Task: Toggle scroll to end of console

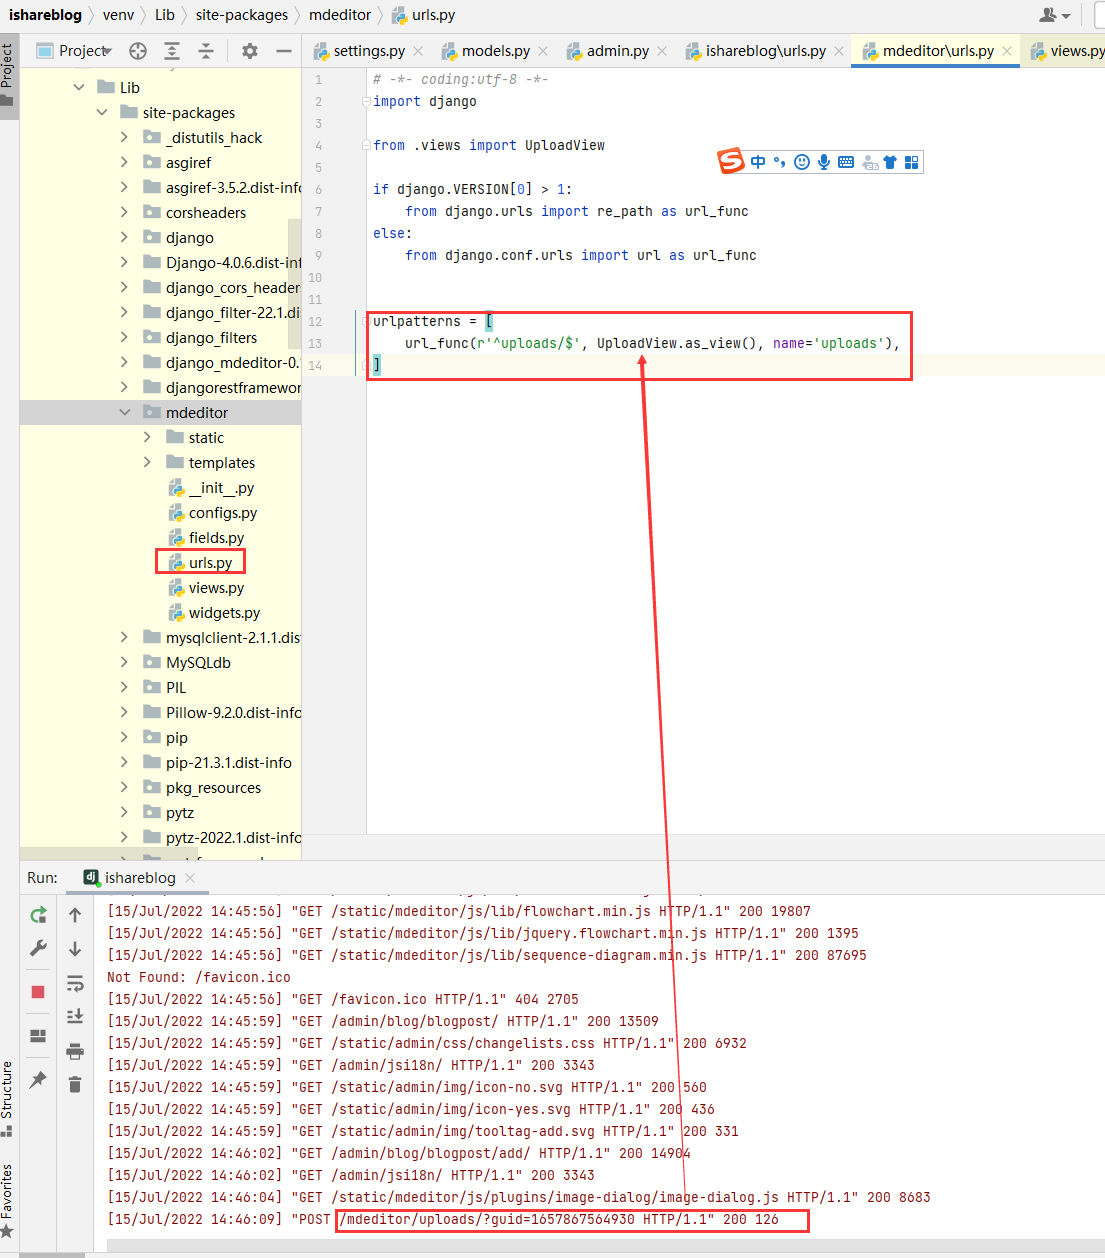Action: tap(75, 1016)
